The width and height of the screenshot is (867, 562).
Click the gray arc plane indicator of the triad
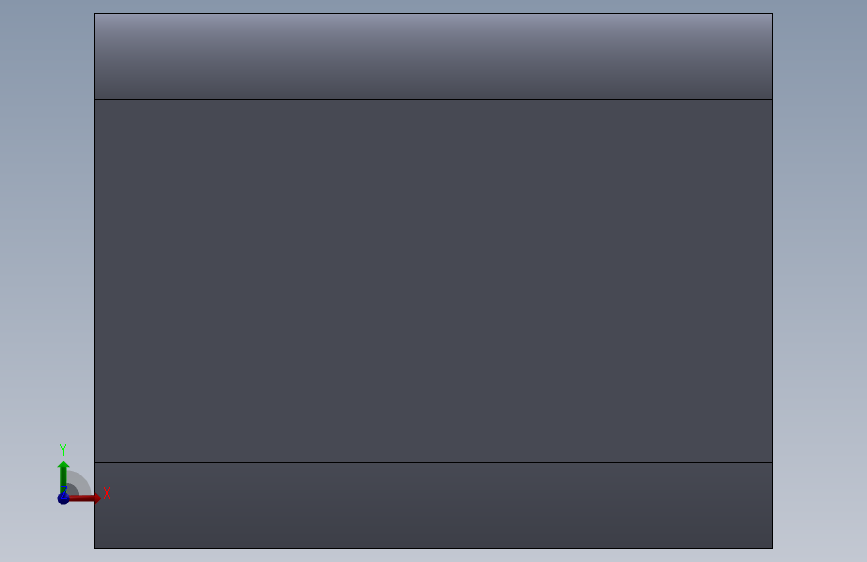point(80,483)
